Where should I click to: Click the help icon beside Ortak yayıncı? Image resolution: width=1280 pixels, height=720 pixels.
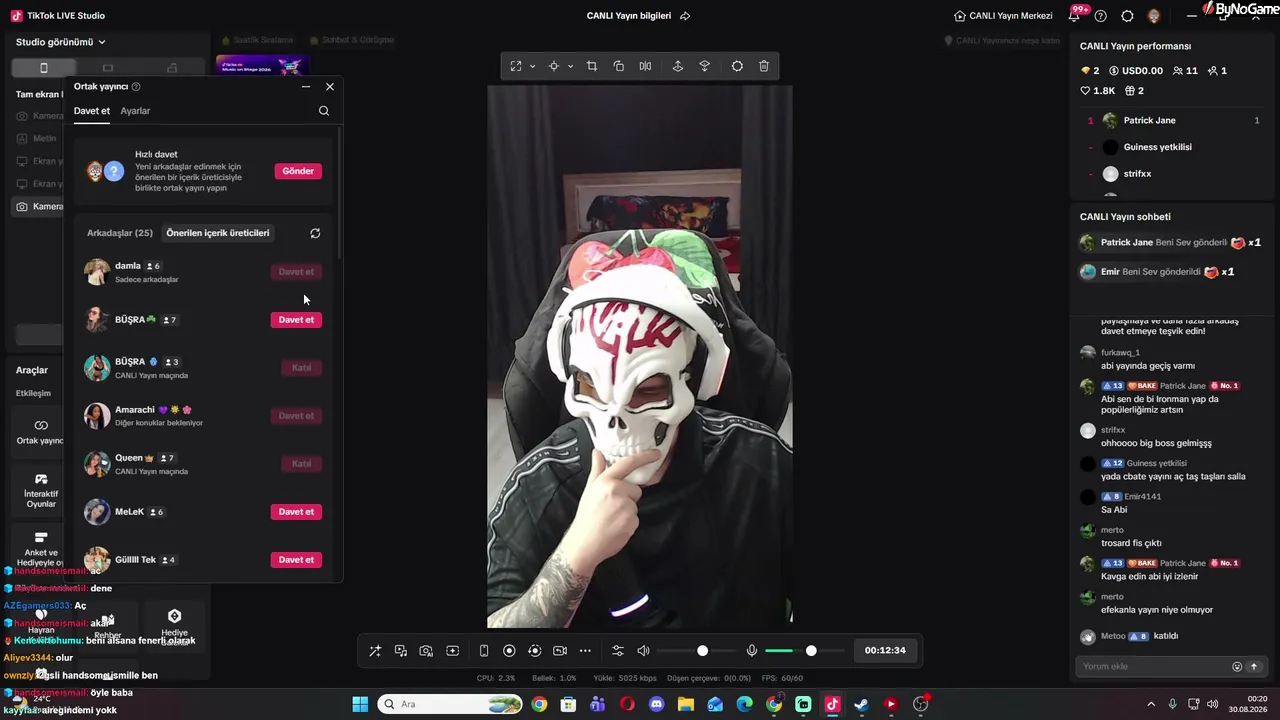click(136, 87)
